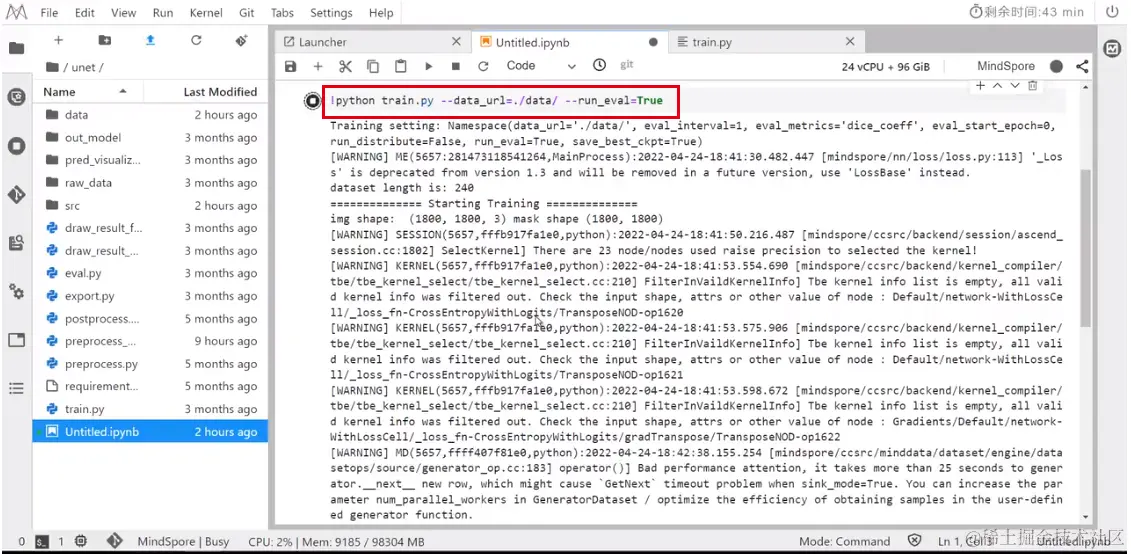Click the MindSpore kernel name in toolbar

1005,66
